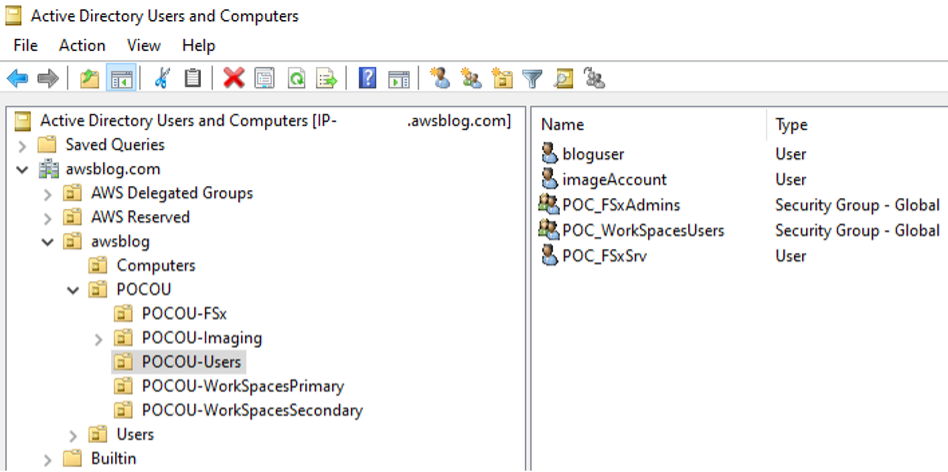Viewport: 948px width, 472px height.
Task: Click the awsblog.com domain icon
Action: [48, 169]
